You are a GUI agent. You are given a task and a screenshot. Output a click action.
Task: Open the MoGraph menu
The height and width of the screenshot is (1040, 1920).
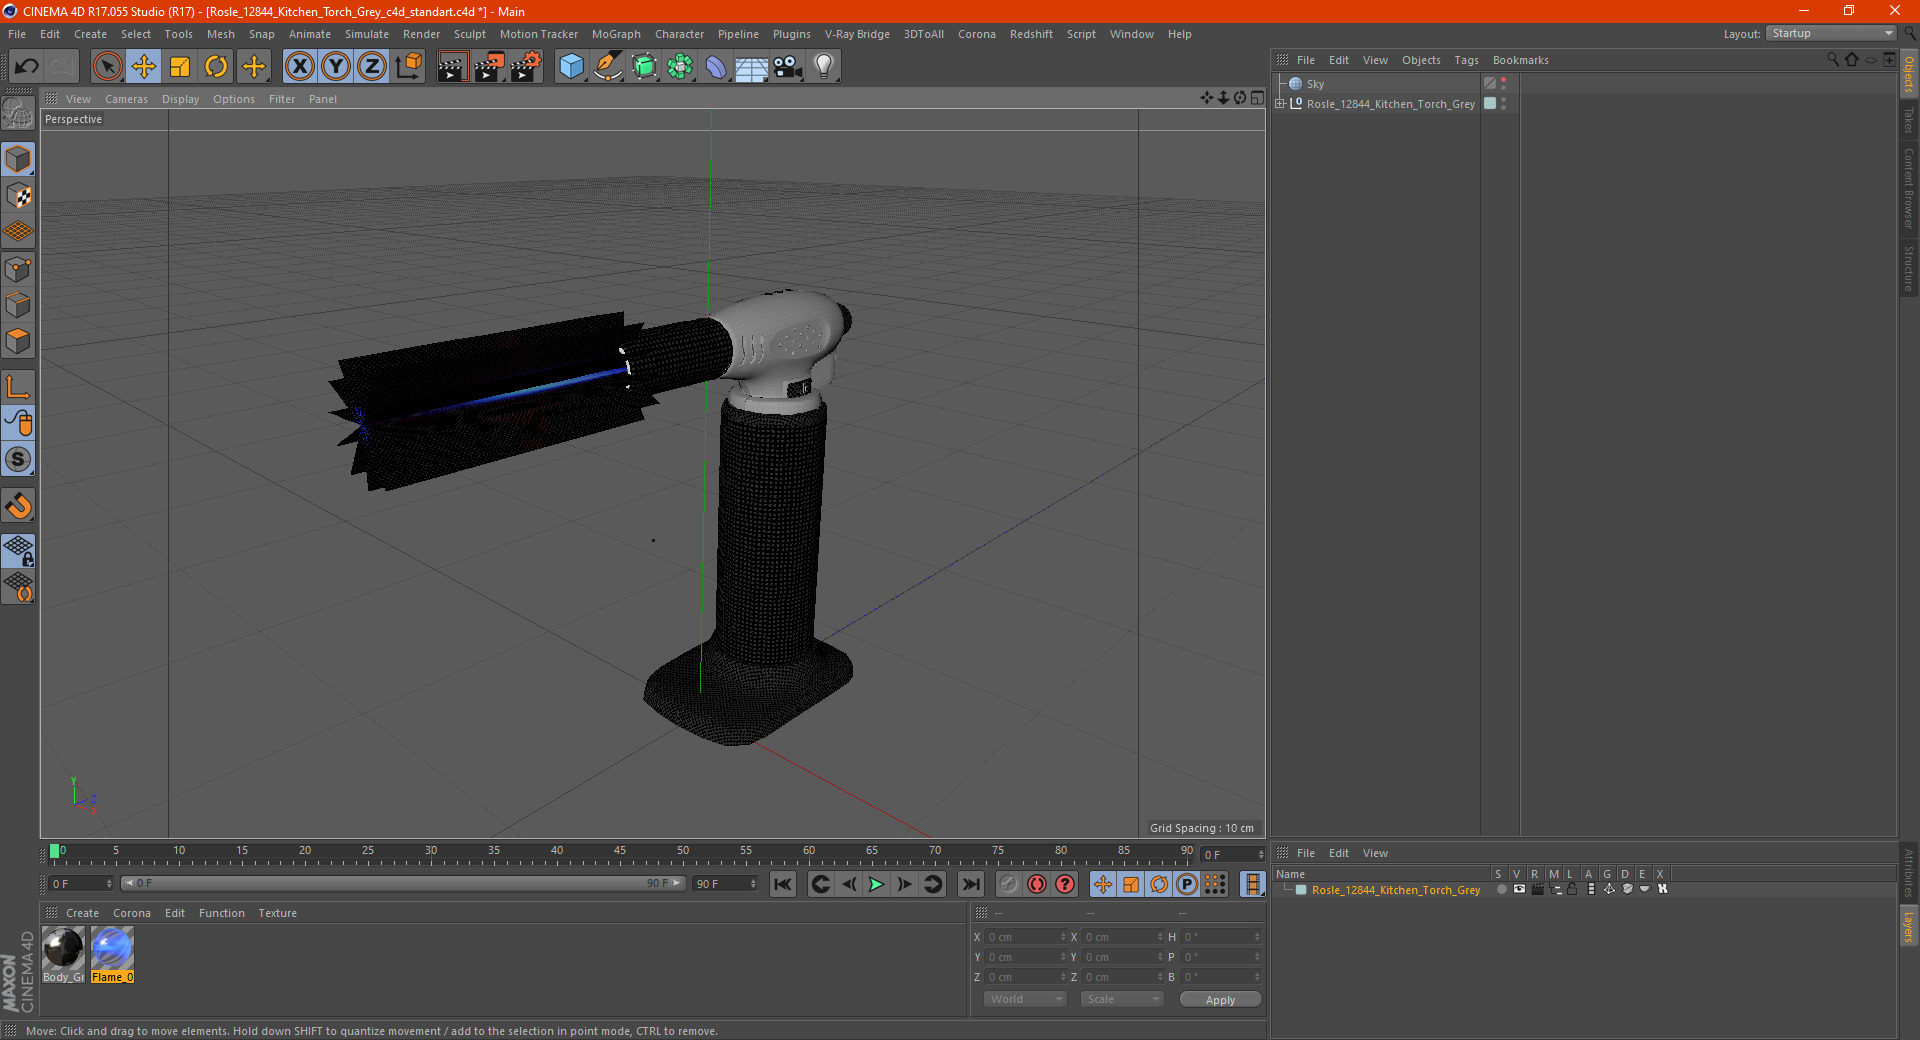tap(616, 34)
